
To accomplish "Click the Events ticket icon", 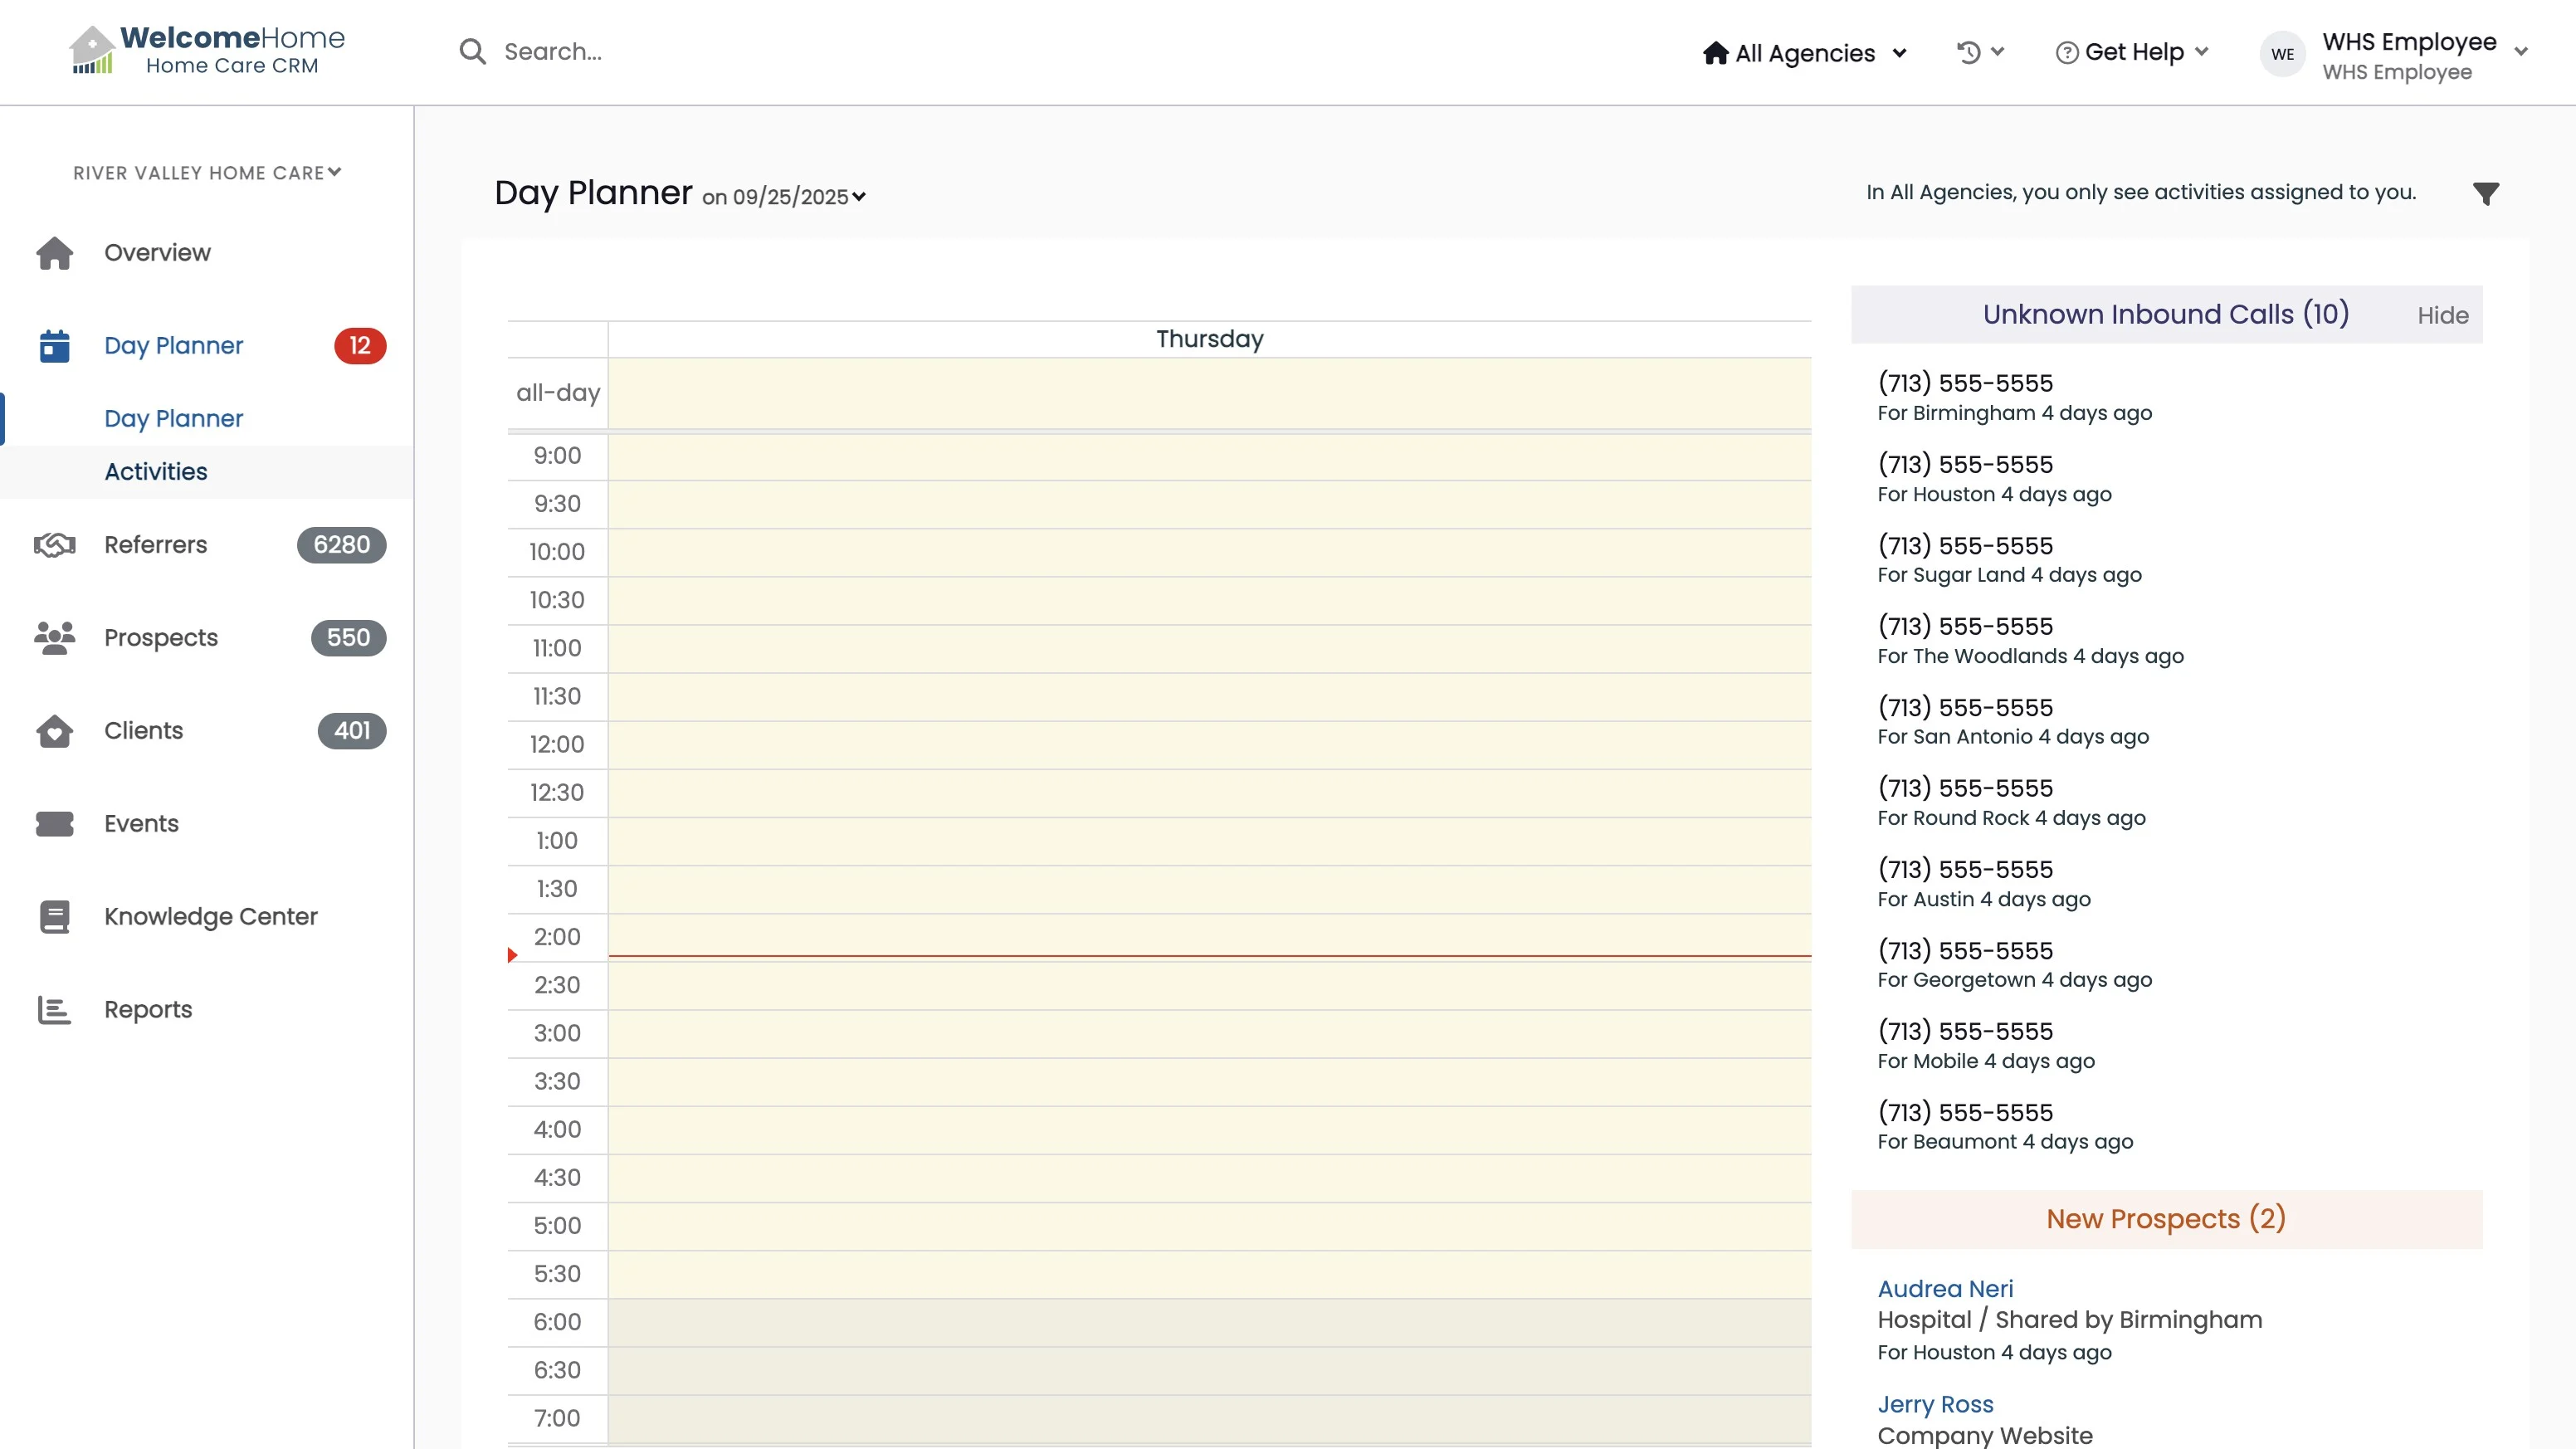I will [x=55, y=824].
